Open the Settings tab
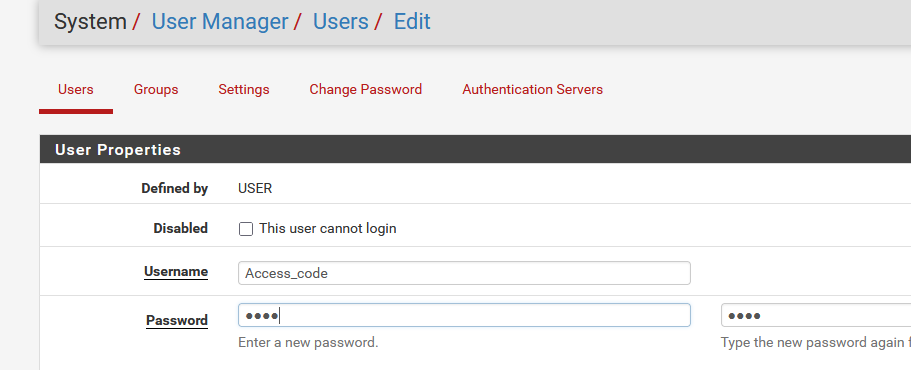This screenshot has width=911, height=370. [243, 89]
